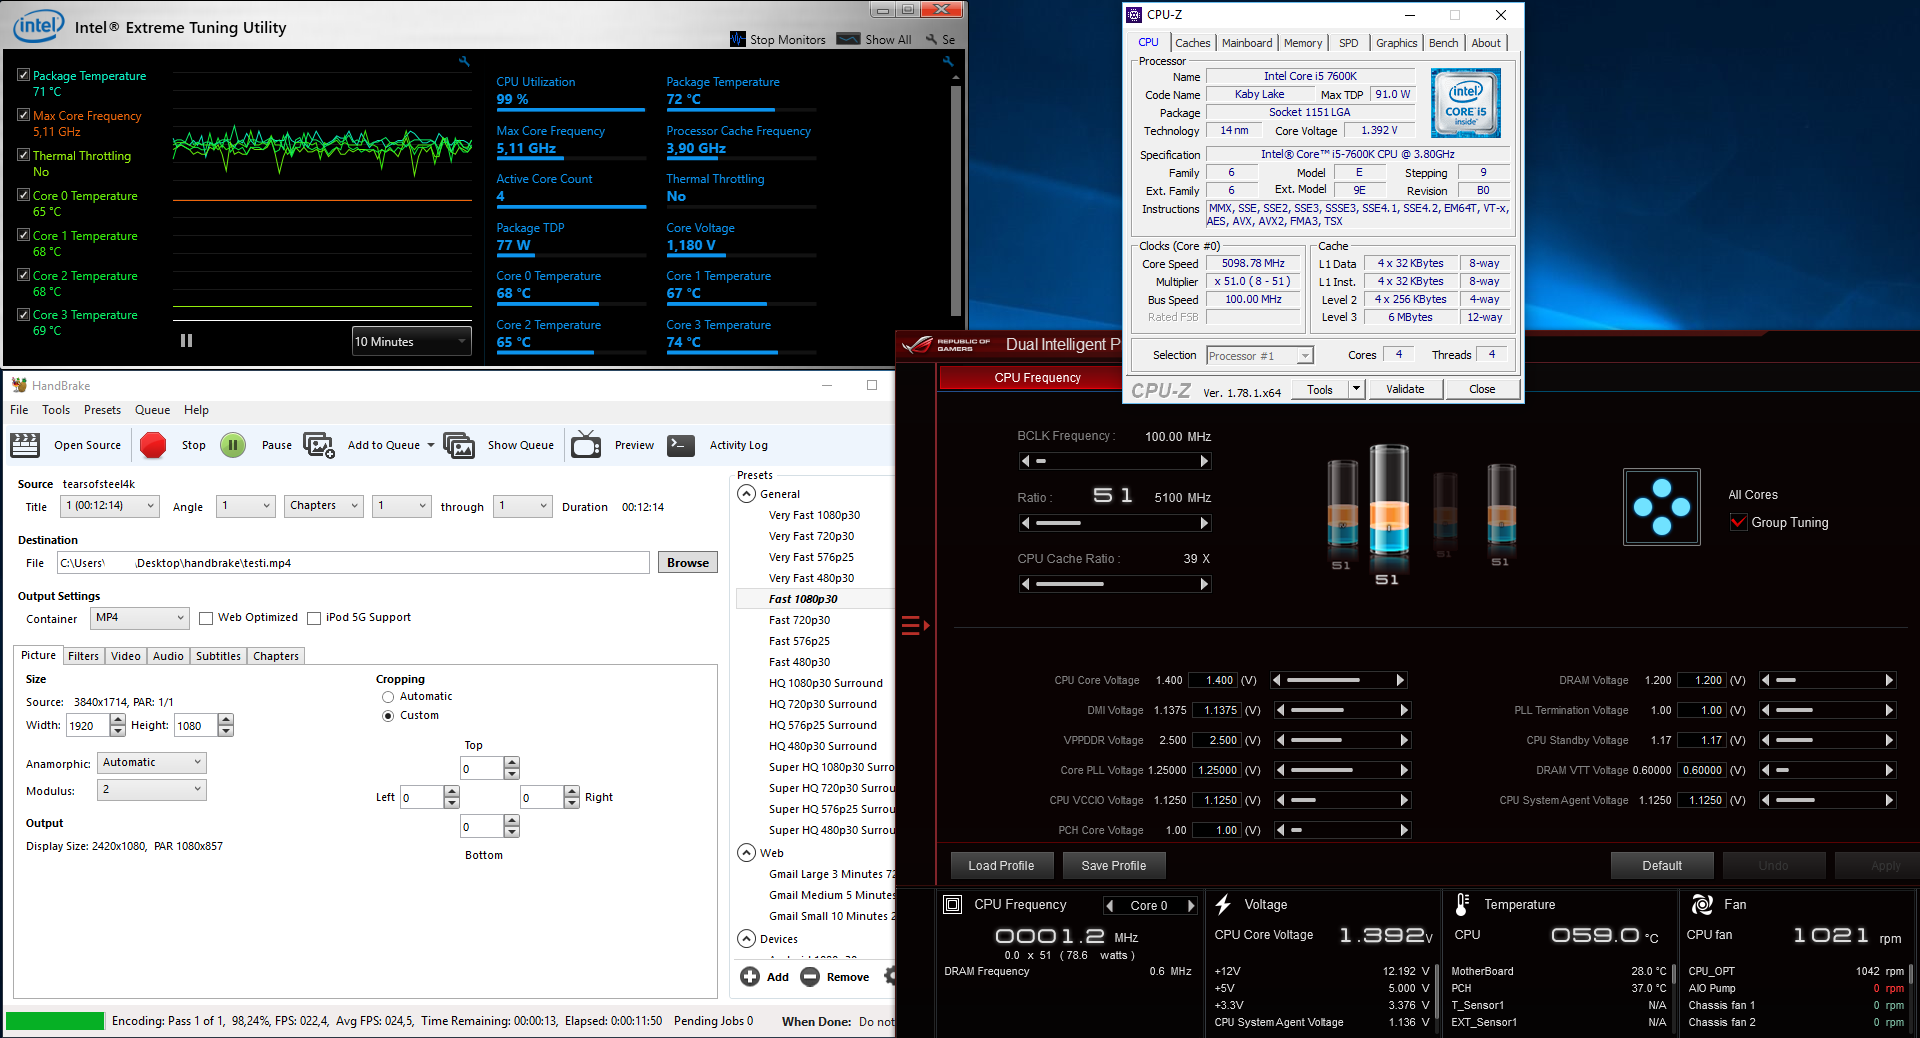Click the Show Queue icon
1920x1038 pixels.
point(459,445)
